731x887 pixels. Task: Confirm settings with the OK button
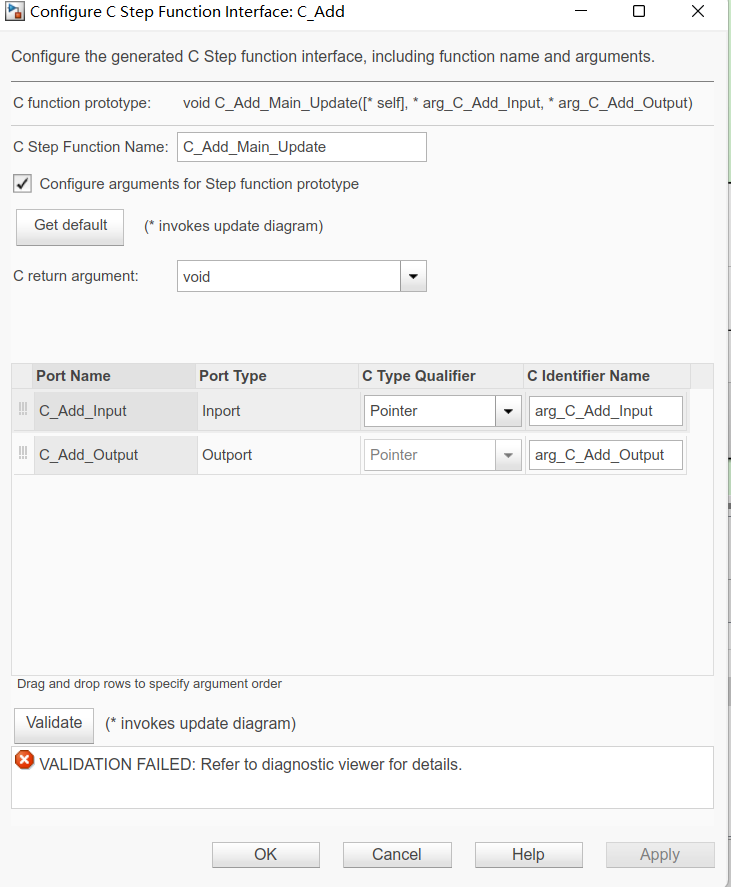click(266, 854)
